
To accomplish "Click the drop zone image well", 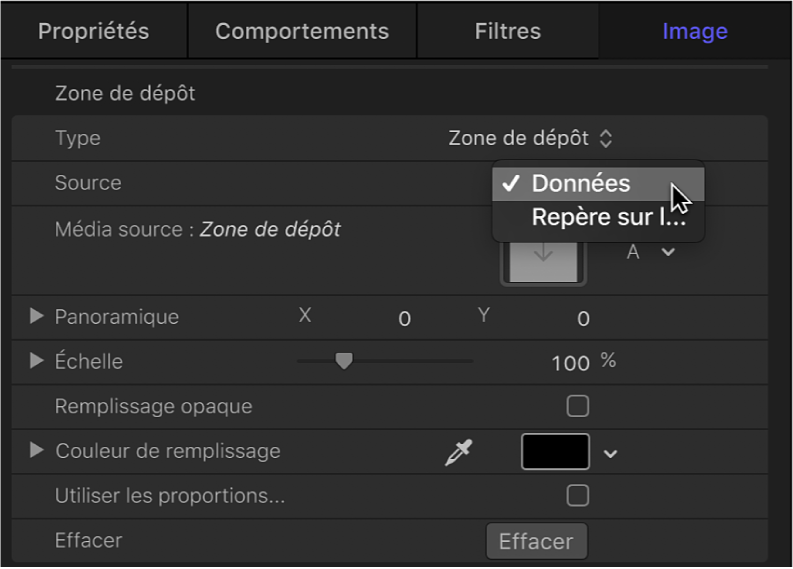I will pos(543,261).
